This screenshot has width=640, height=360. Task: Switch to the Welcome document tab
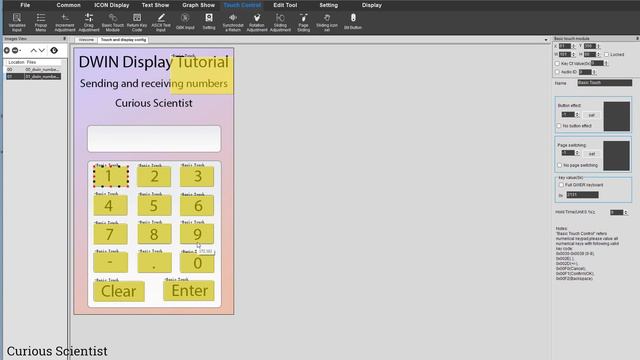[x=86, y=40]
